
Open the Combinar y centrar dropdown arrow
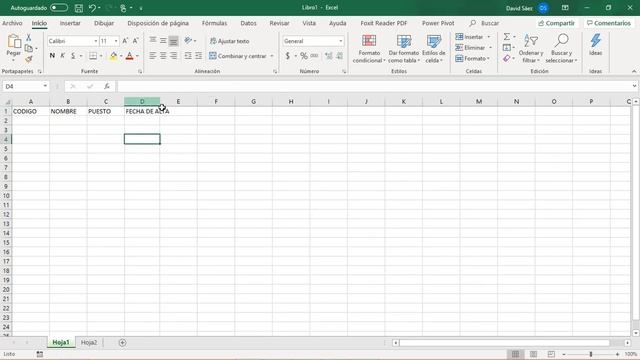[x=272, y=56]
